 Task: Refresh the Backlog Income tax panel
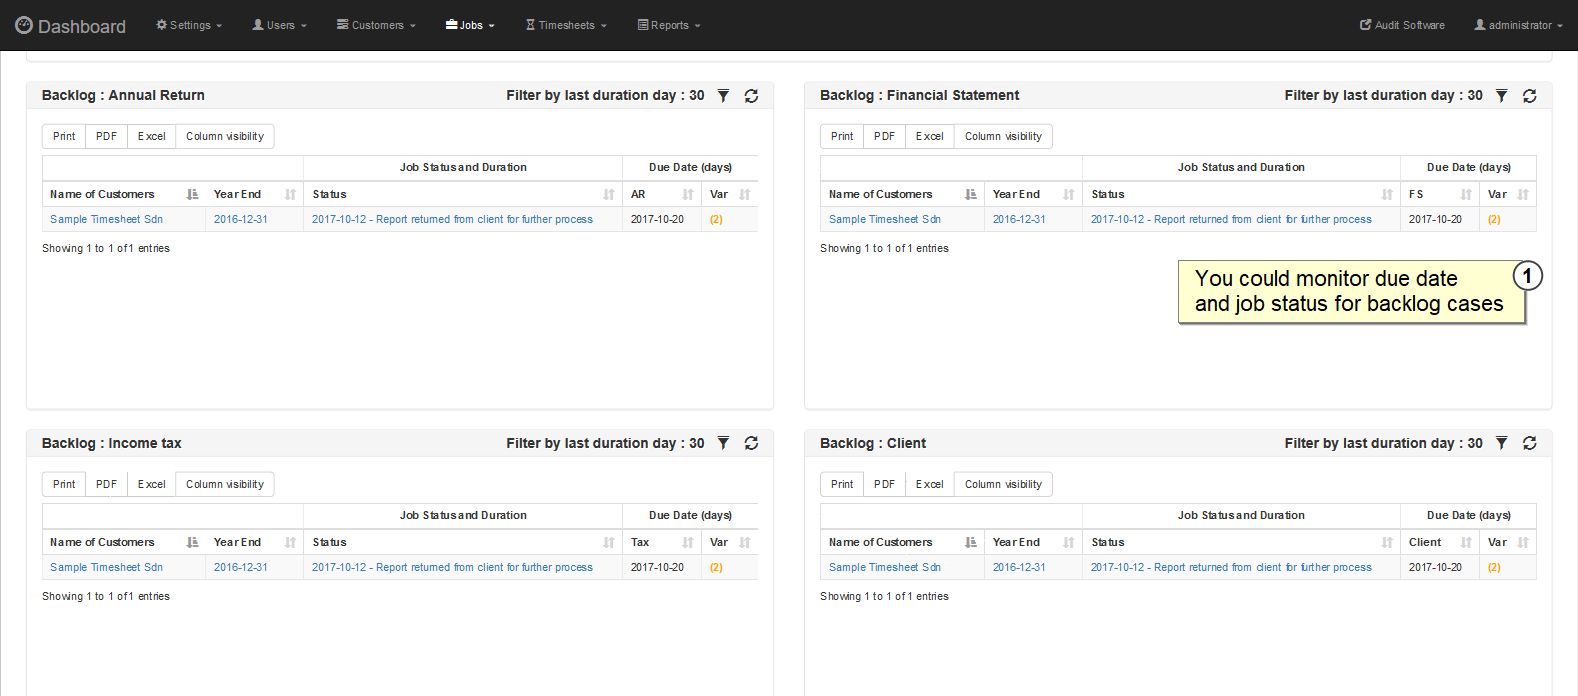coord(751,444)
